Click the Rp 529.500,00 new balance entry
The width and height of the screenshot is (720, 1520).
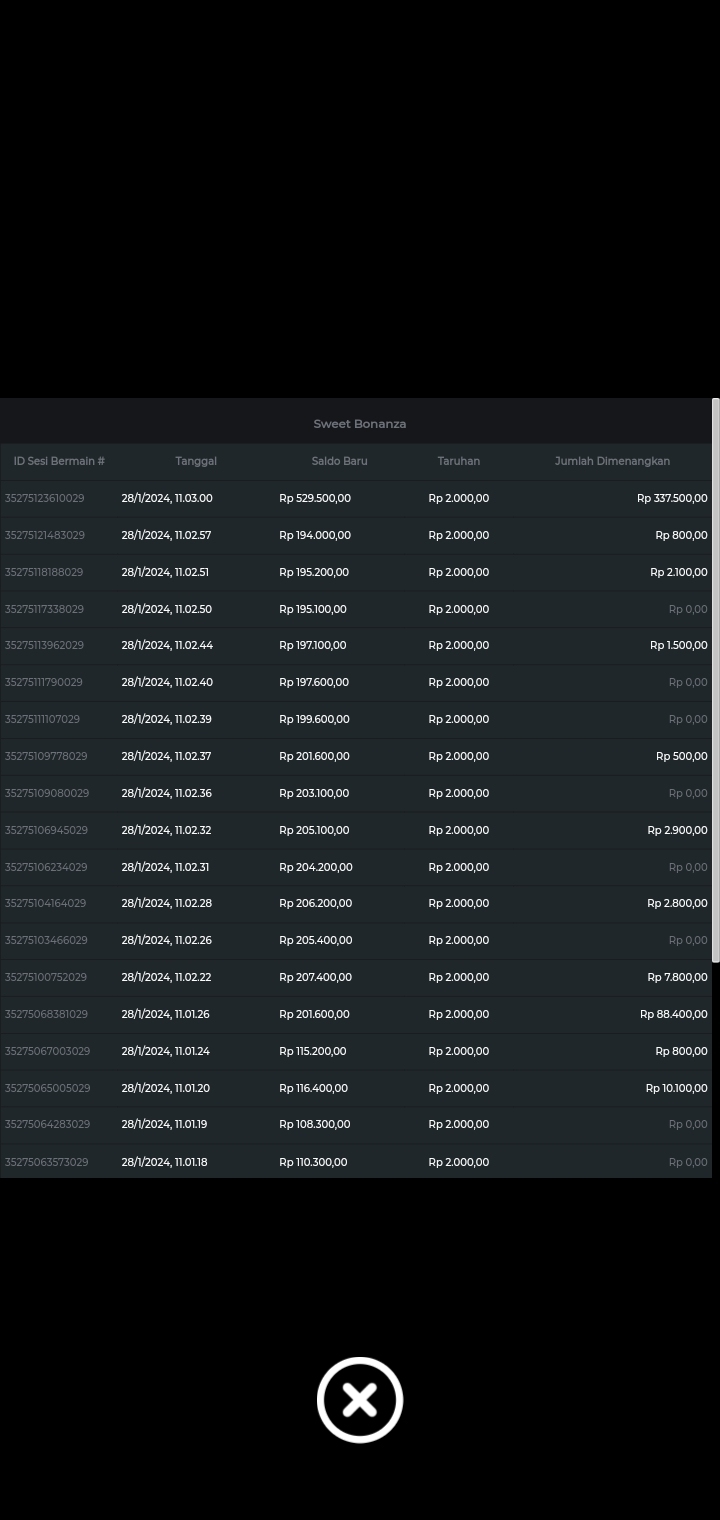tap(315, 498)
